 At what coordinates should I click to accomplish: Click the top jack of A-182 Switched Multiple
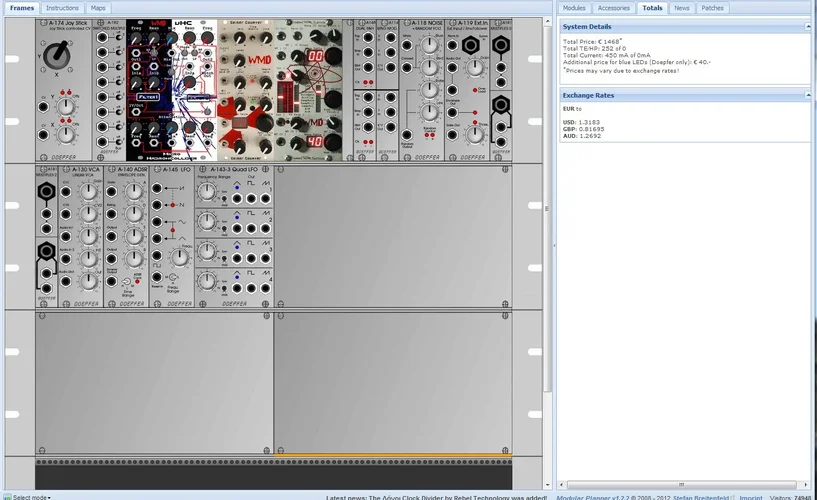pos(102,38)
